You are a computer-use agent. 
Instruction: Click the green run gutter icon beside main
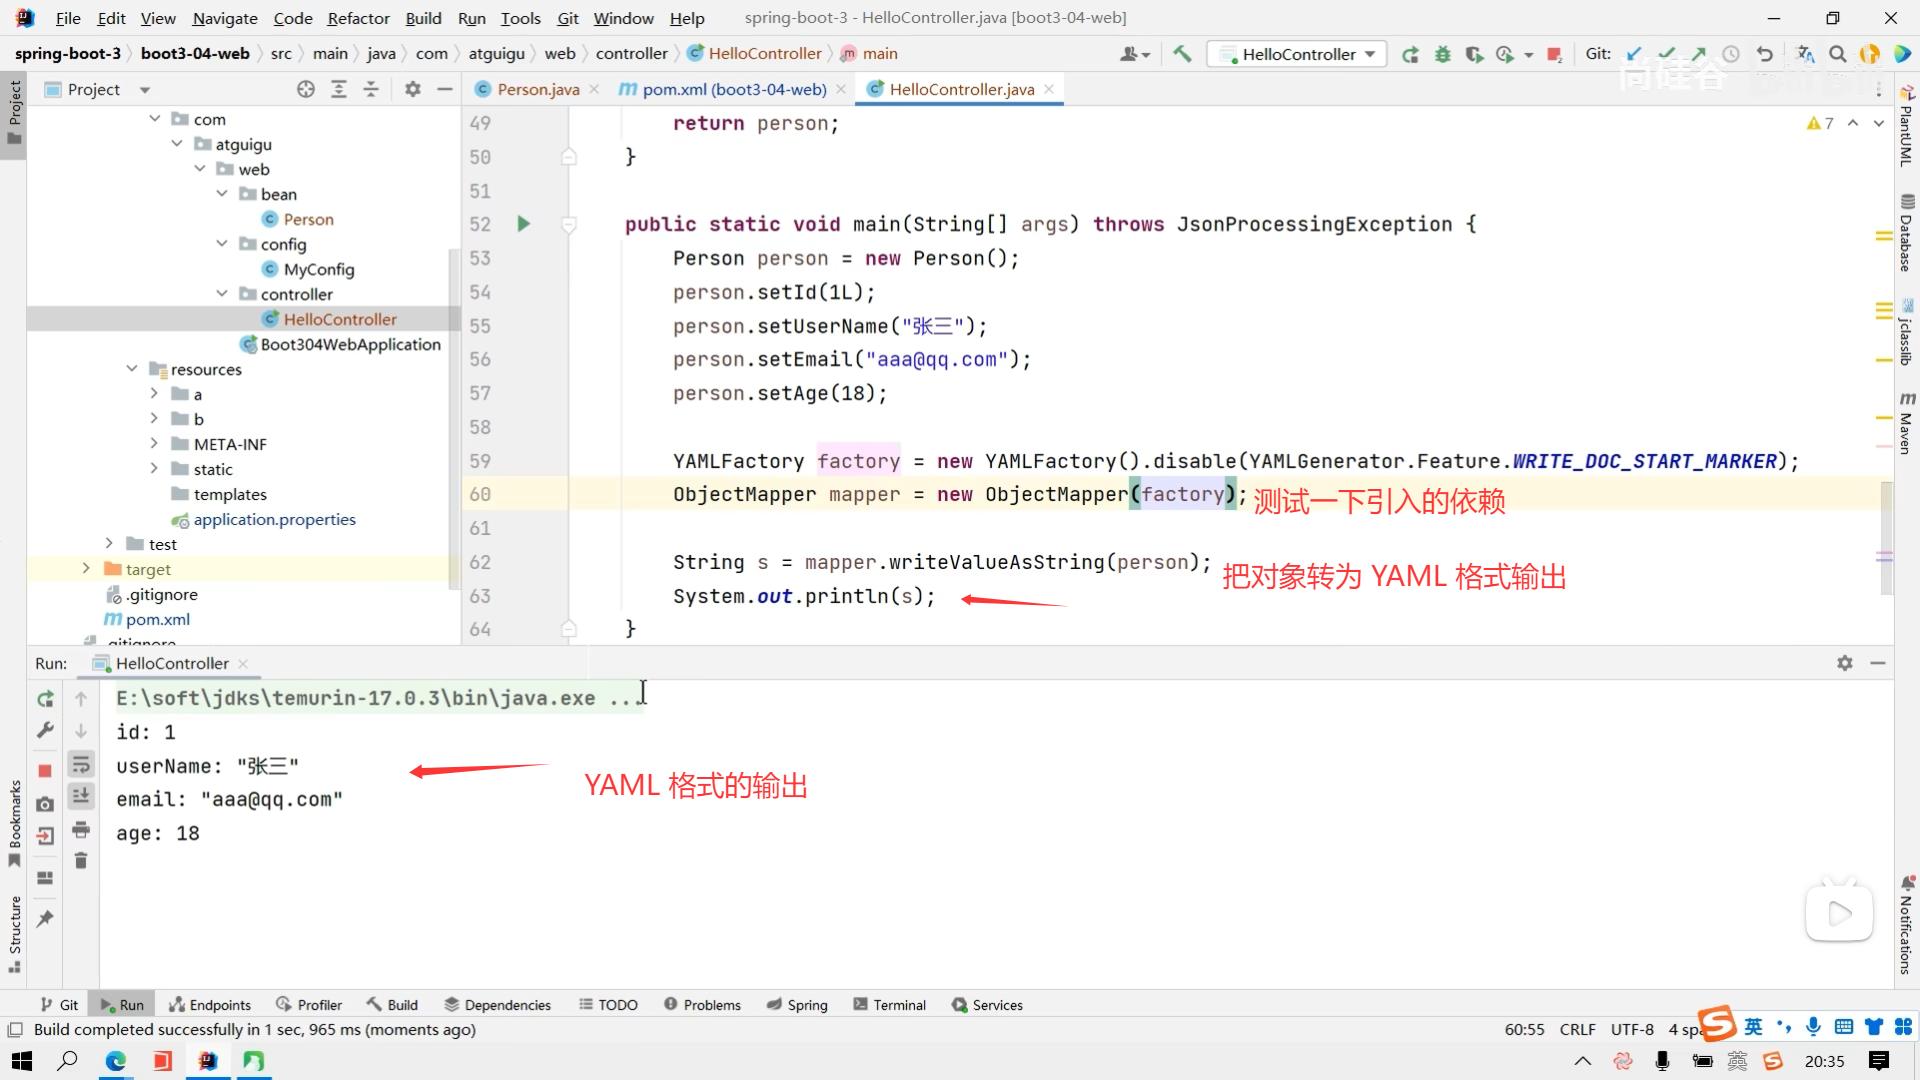[x=523, y=224]
